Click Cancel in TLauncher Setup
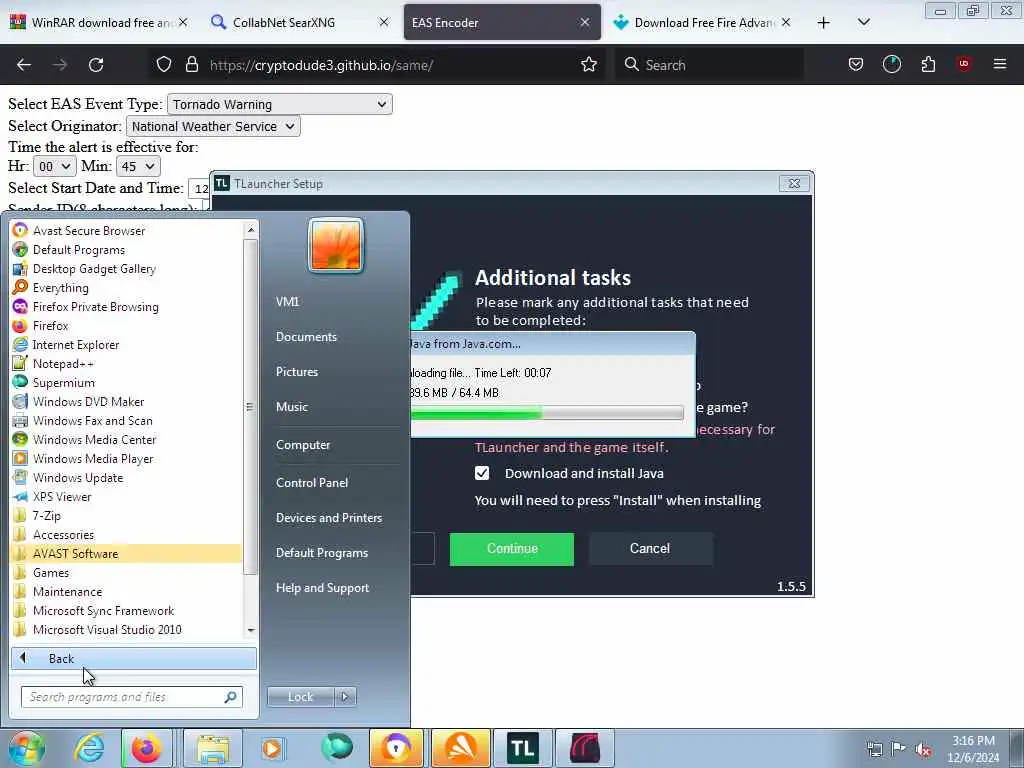Image resolution: width=1024 pixels, height=768 pixels. pyautogui.click(x=650, y=549)
